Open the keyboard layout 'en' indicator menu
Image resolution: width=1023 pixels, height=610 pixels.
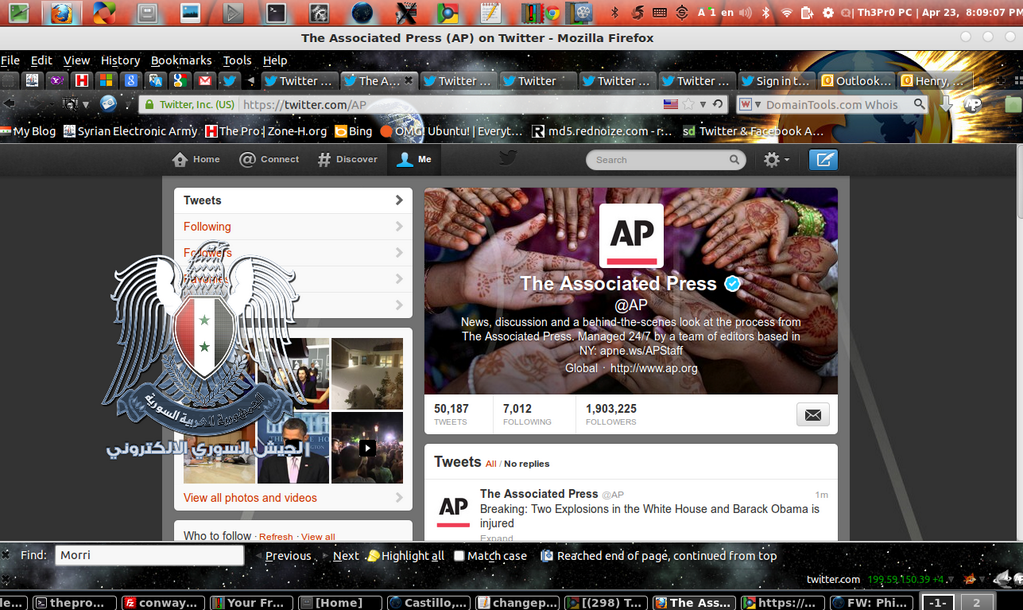tap(727, 12)
